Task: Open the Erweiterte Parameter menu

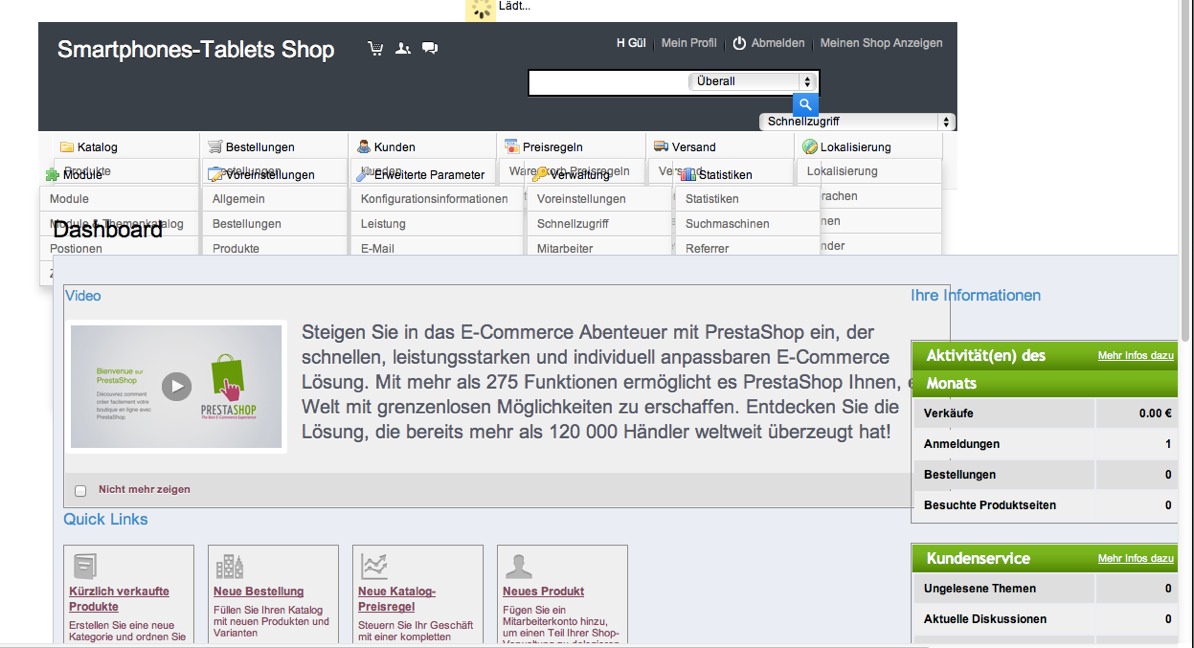Action: 429,174
